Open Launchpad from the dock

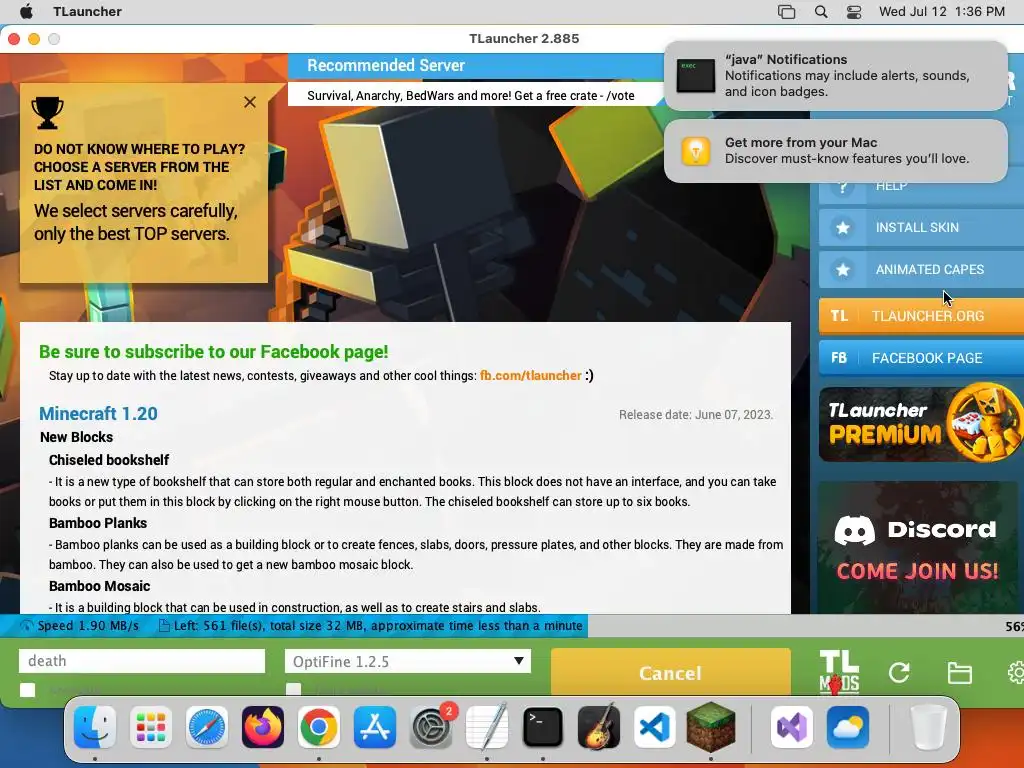click(151, 727)
